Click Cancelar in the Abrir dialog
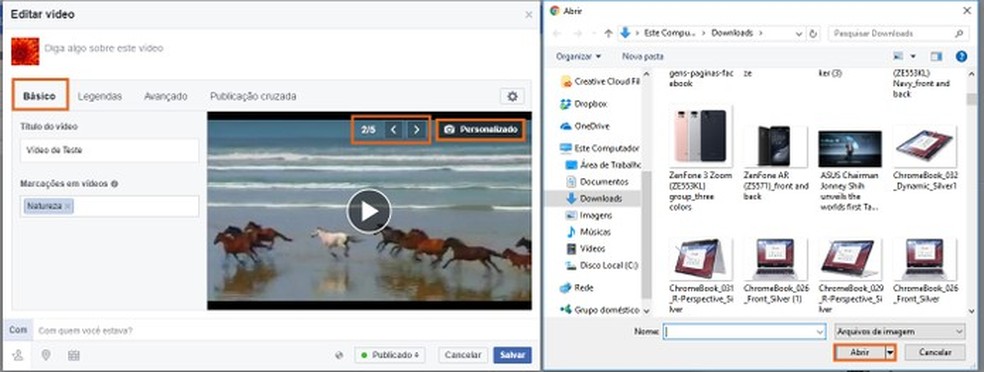 click(935, 353)
